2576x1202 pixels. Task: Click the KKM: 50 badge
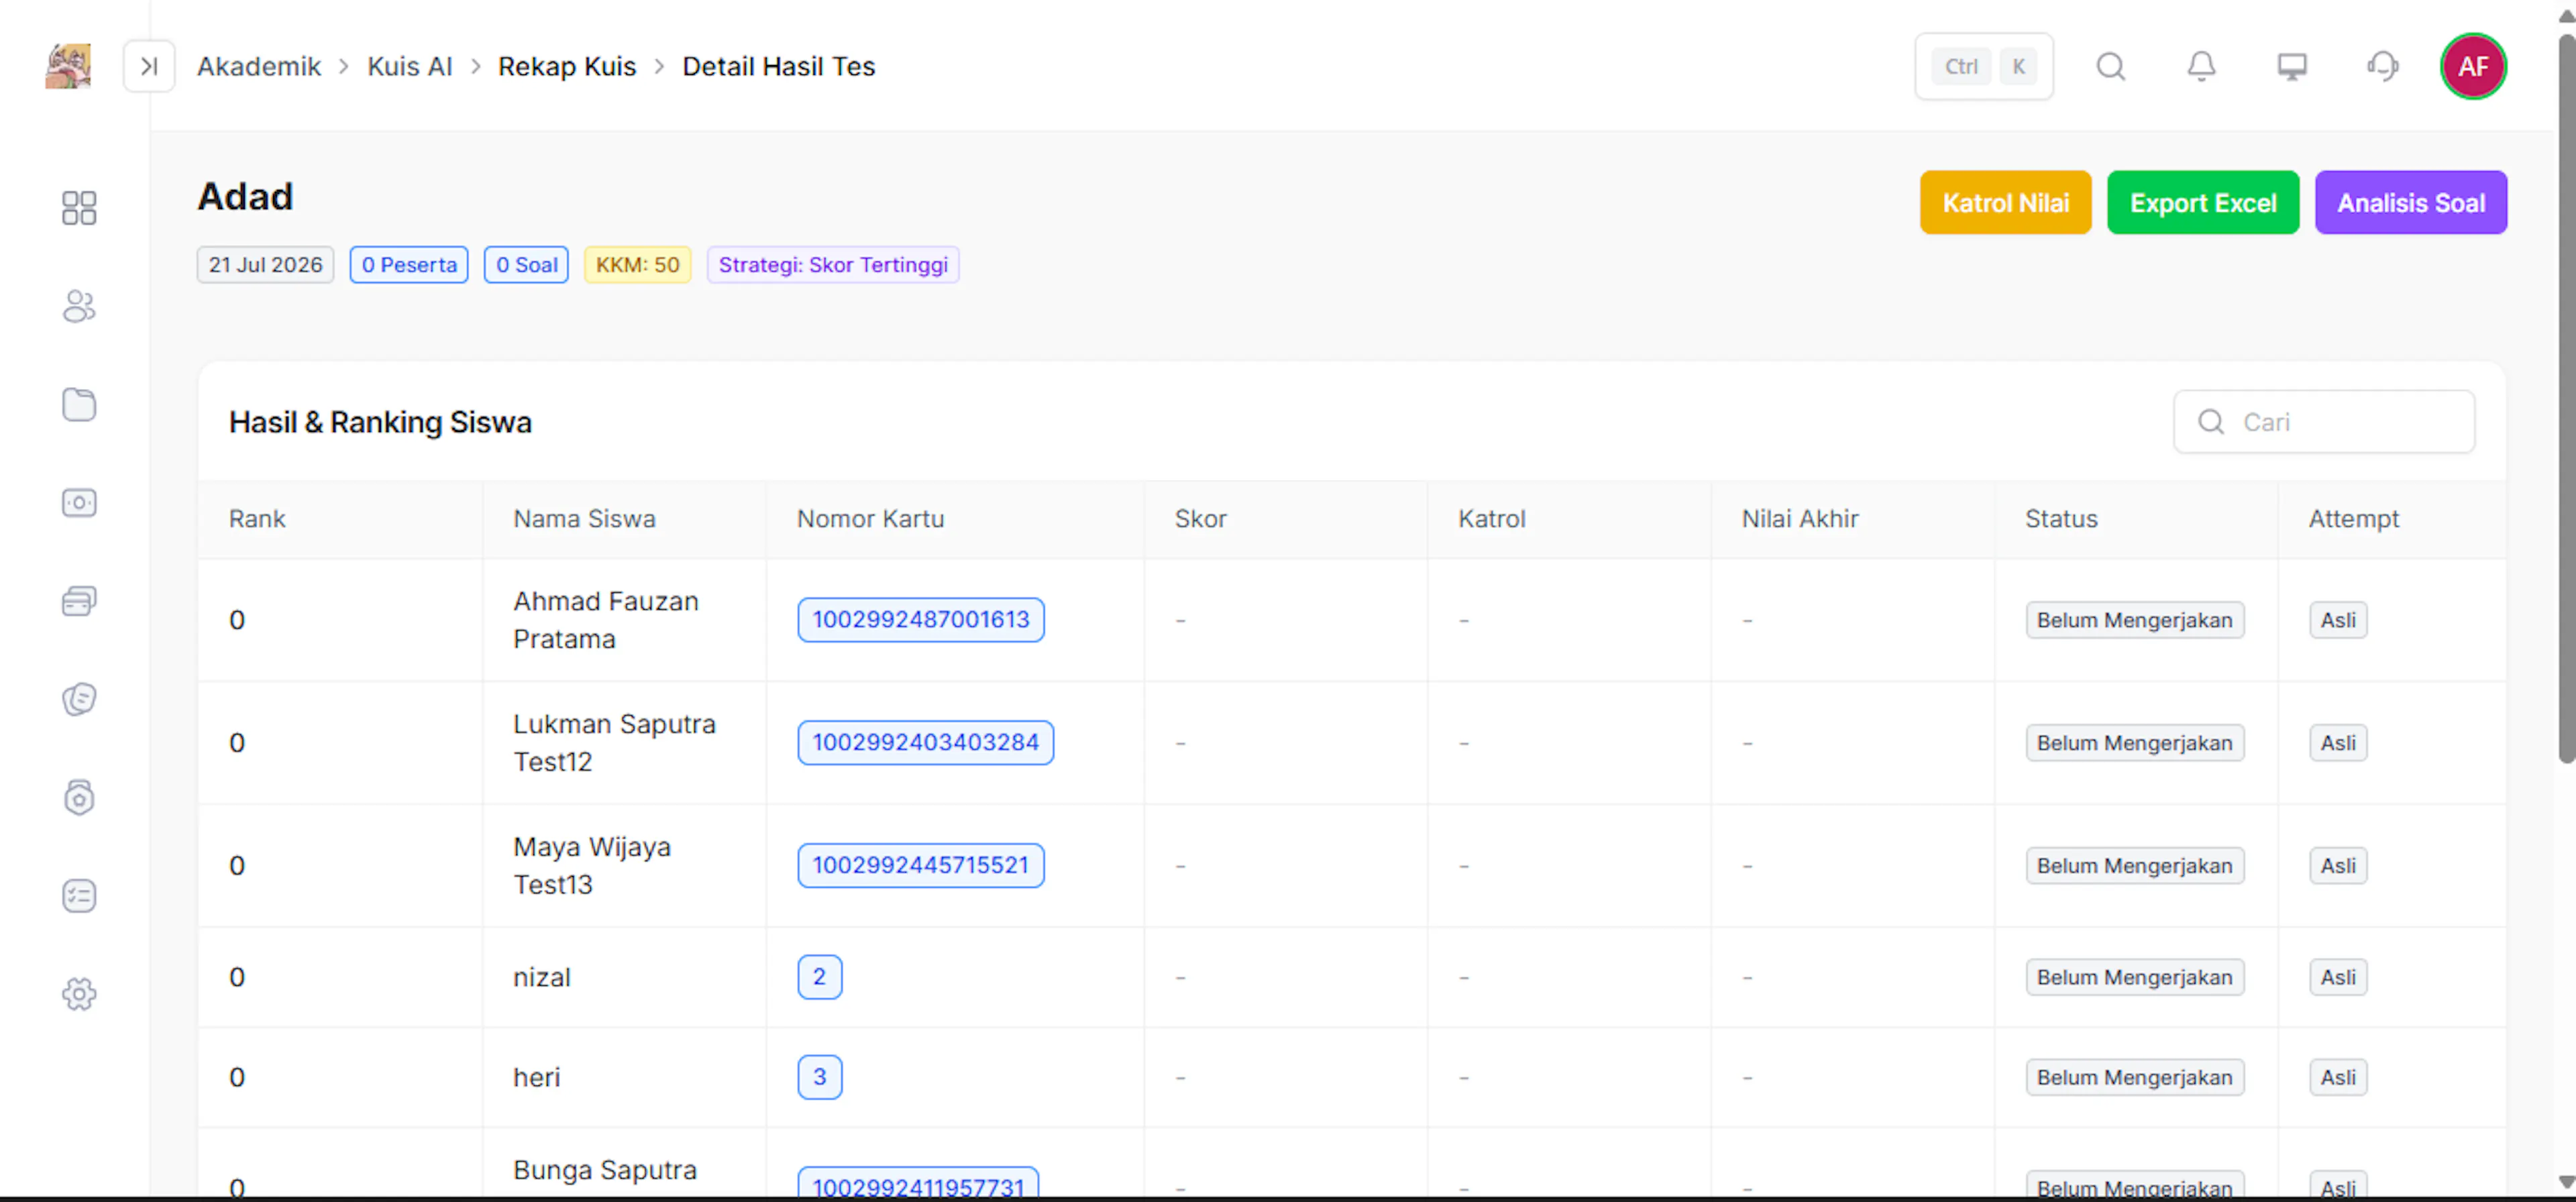point(637,265)
